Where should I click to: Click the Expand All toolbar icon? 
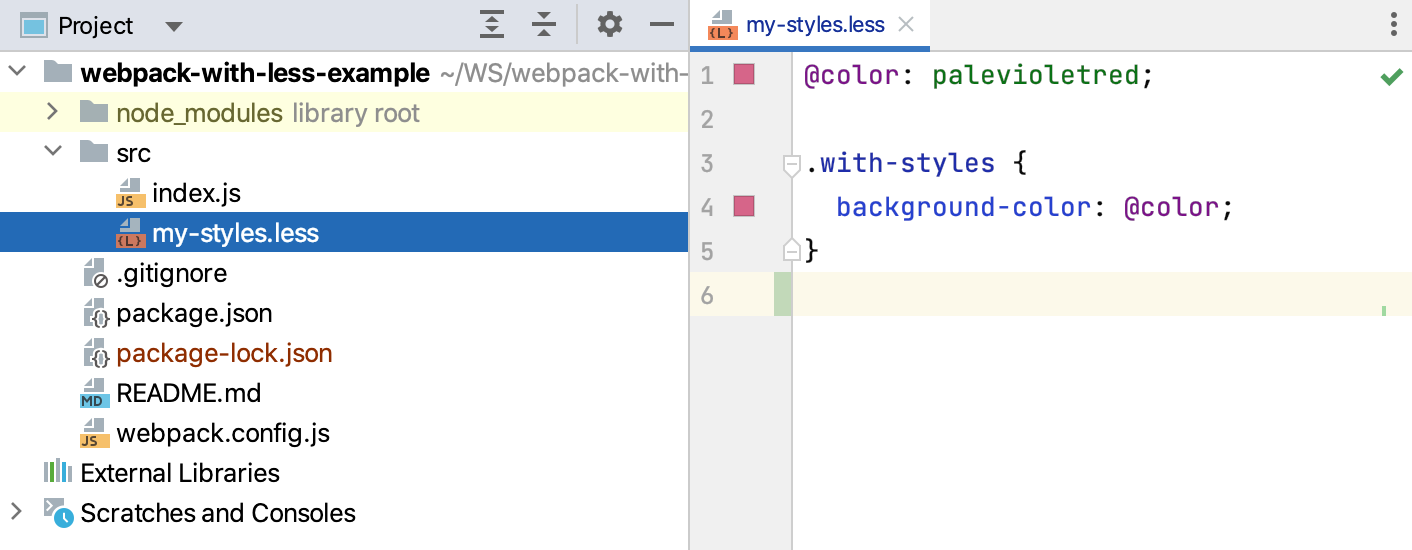click(x=491, y=25)
